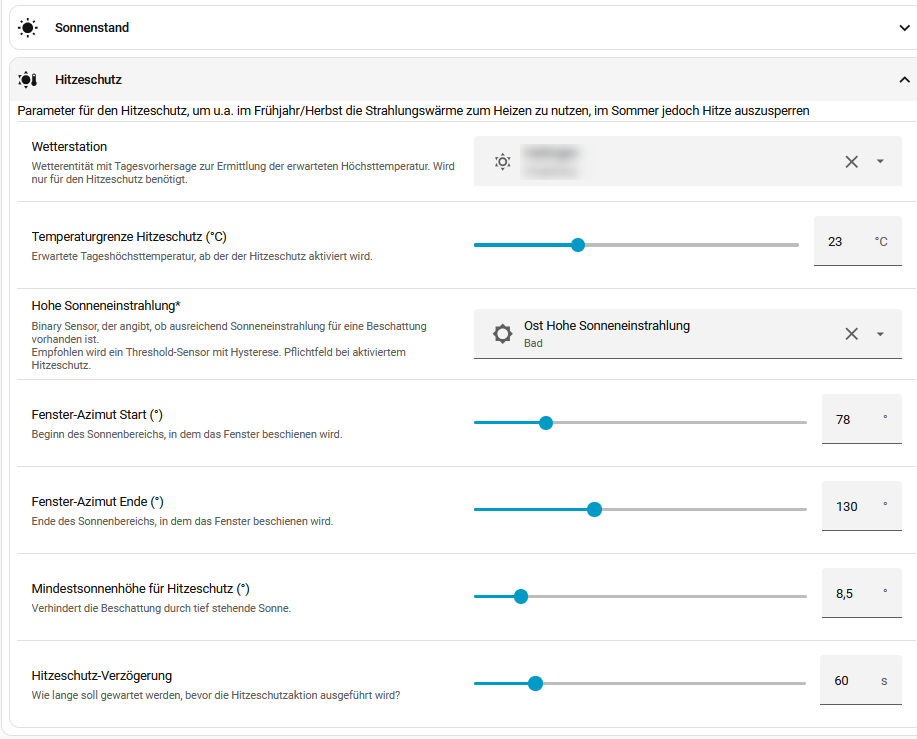Screen dimensions: 917x739
Task: Click the temperature field showing 23 °C
Action: [857, 241]
